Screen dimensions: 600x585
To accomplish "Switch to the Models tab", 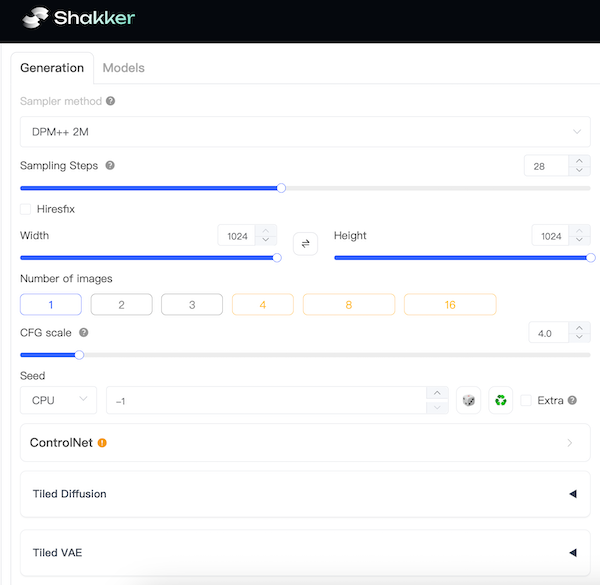I will 123,68.
